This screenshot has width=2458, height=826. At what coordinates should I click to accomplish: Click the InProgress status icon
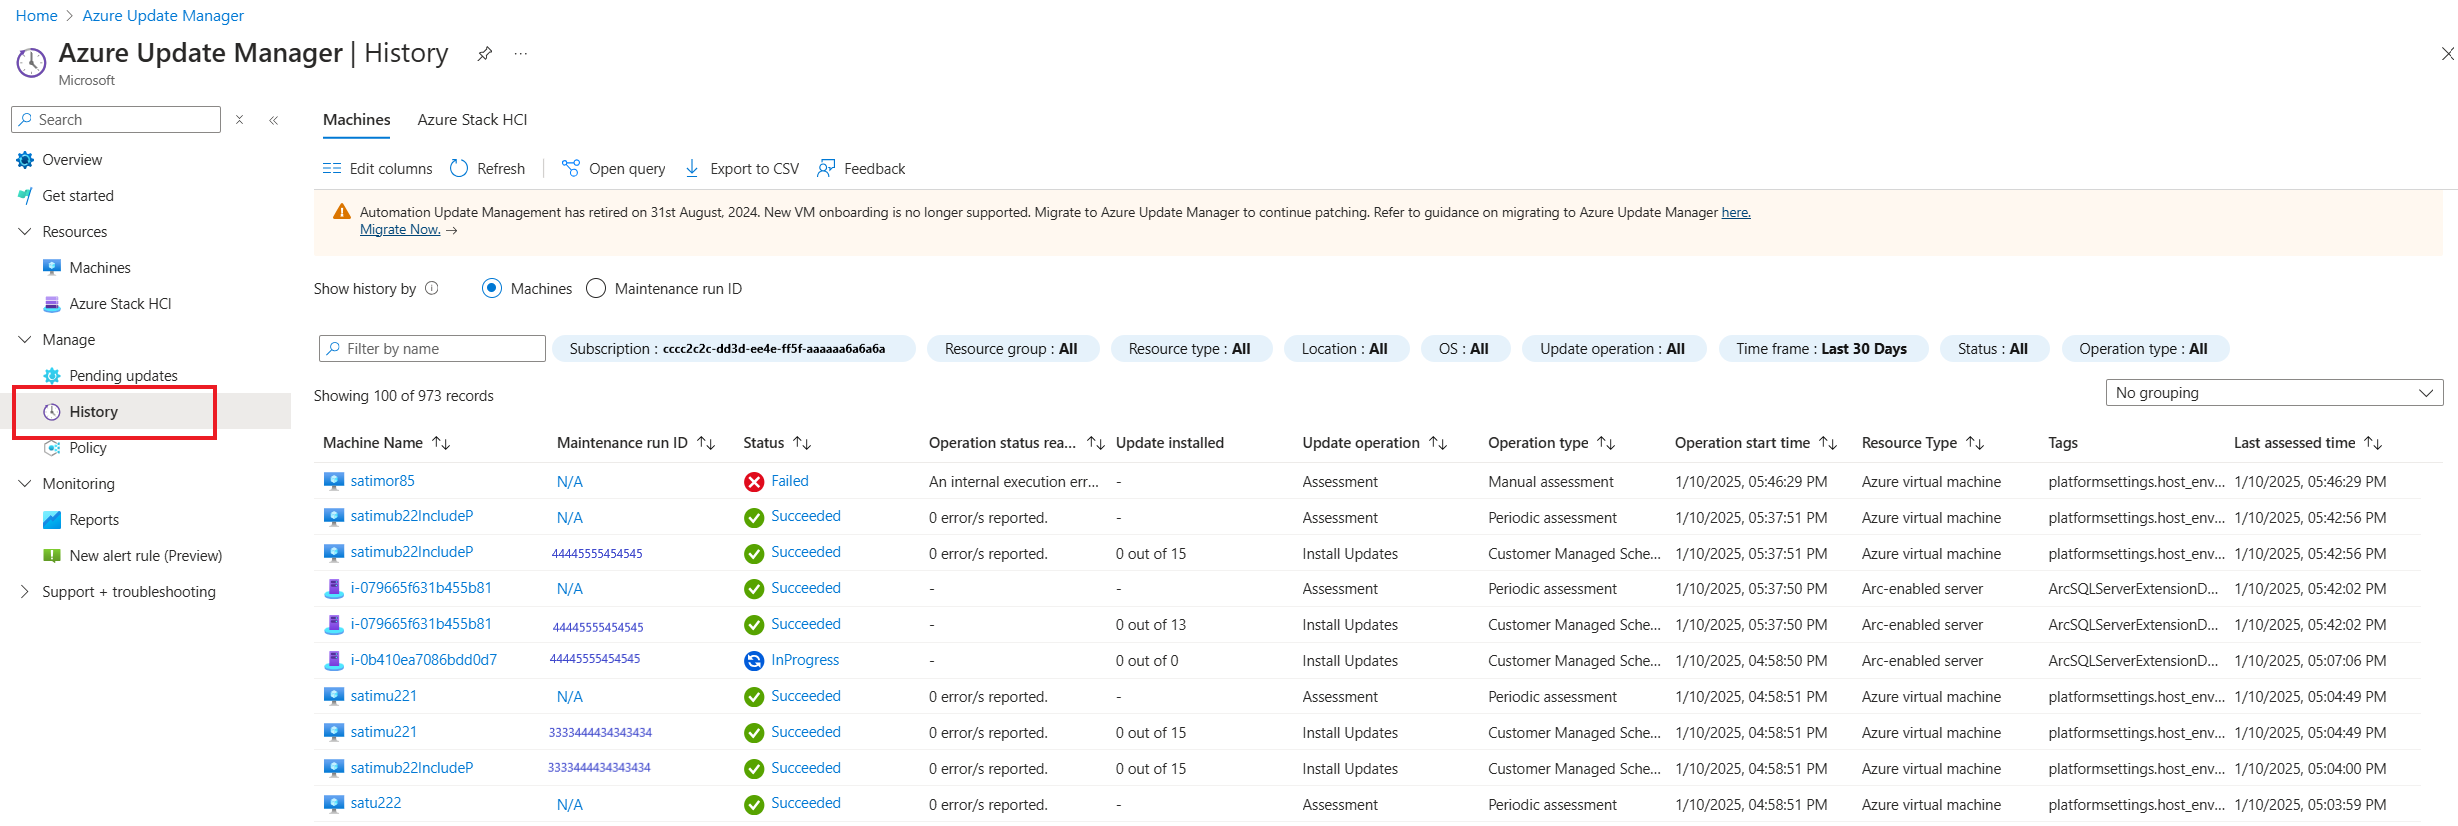754,661
